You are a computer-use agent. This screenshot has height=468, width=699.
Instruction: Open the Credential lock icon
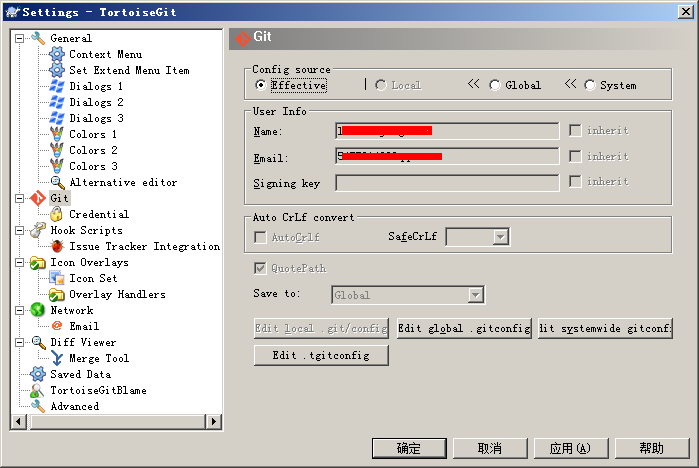coord(57,214)
